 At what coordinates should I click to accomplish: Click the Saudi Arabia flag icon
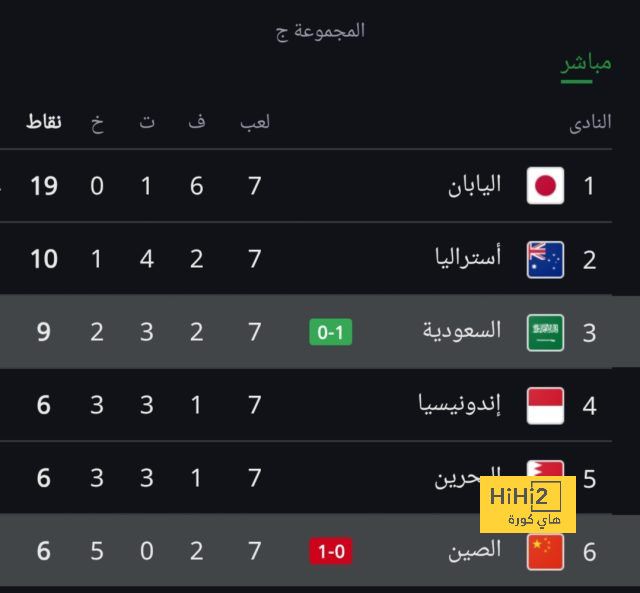(545, 333)
